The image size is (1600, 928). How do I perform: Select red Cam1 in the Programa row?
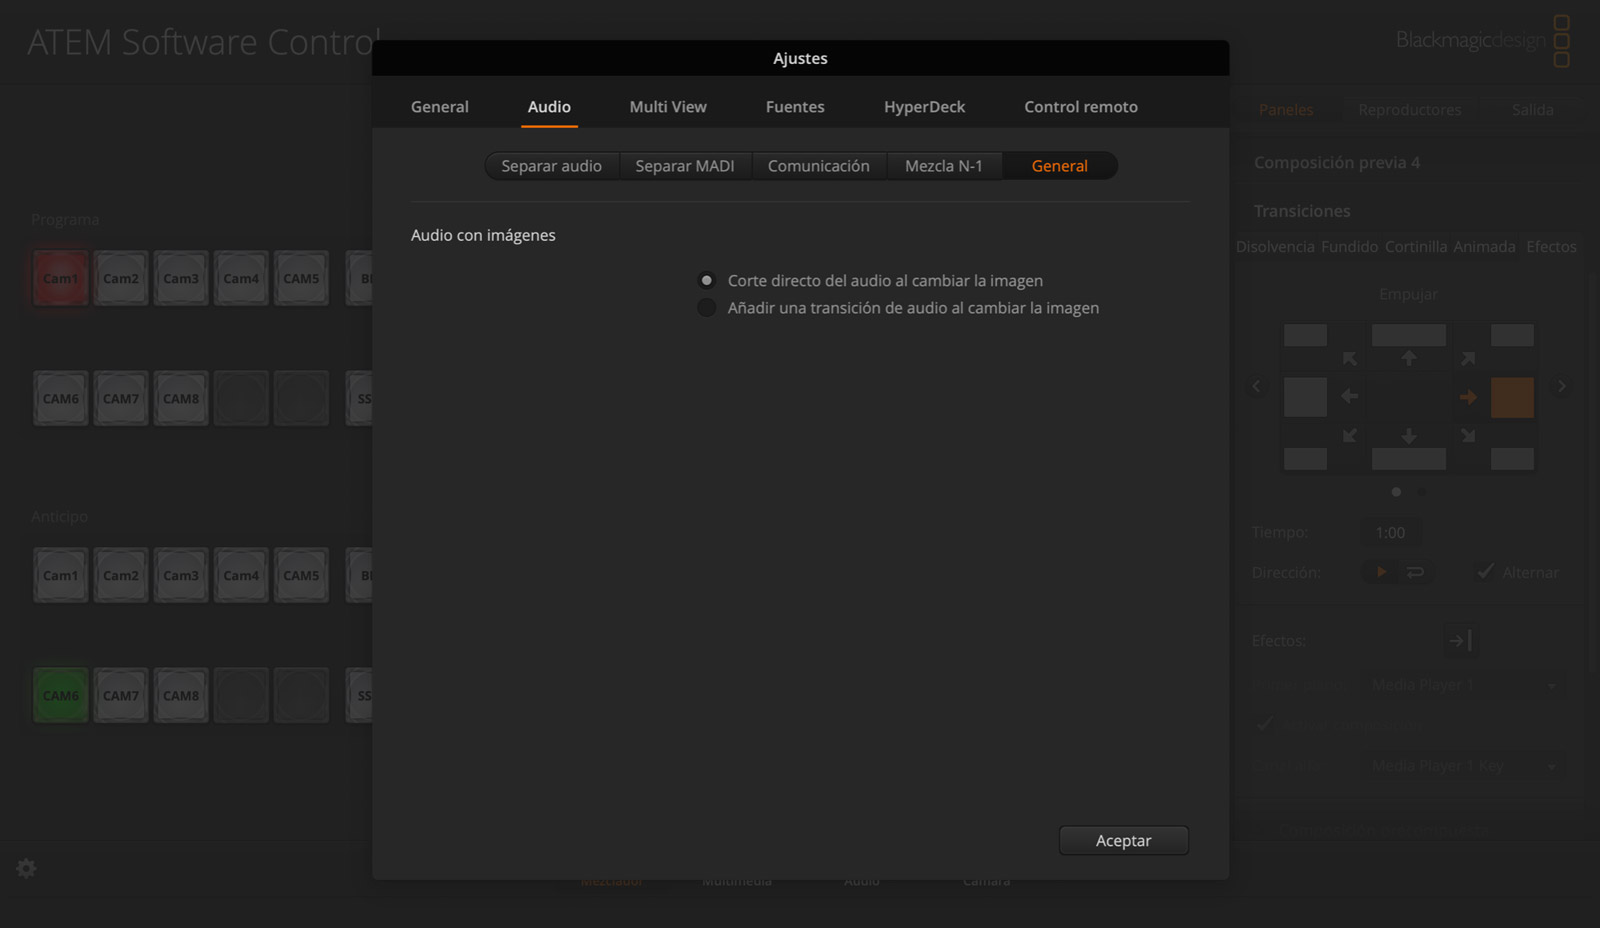coord(61,278)
